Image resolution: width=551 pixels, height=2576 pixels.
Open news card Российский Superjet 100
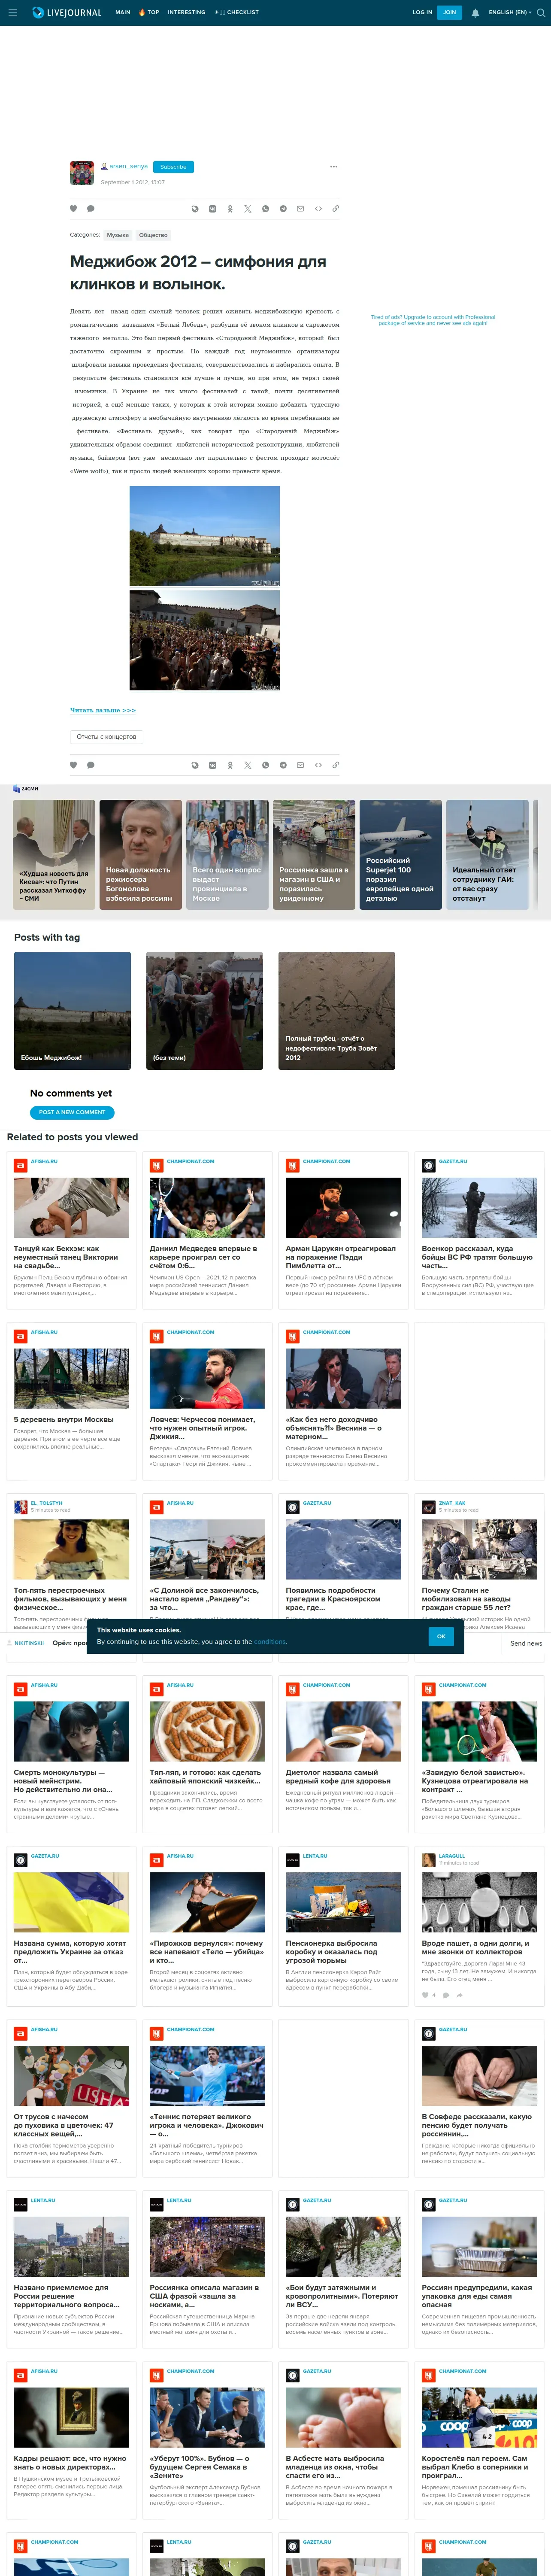point(400,855)
